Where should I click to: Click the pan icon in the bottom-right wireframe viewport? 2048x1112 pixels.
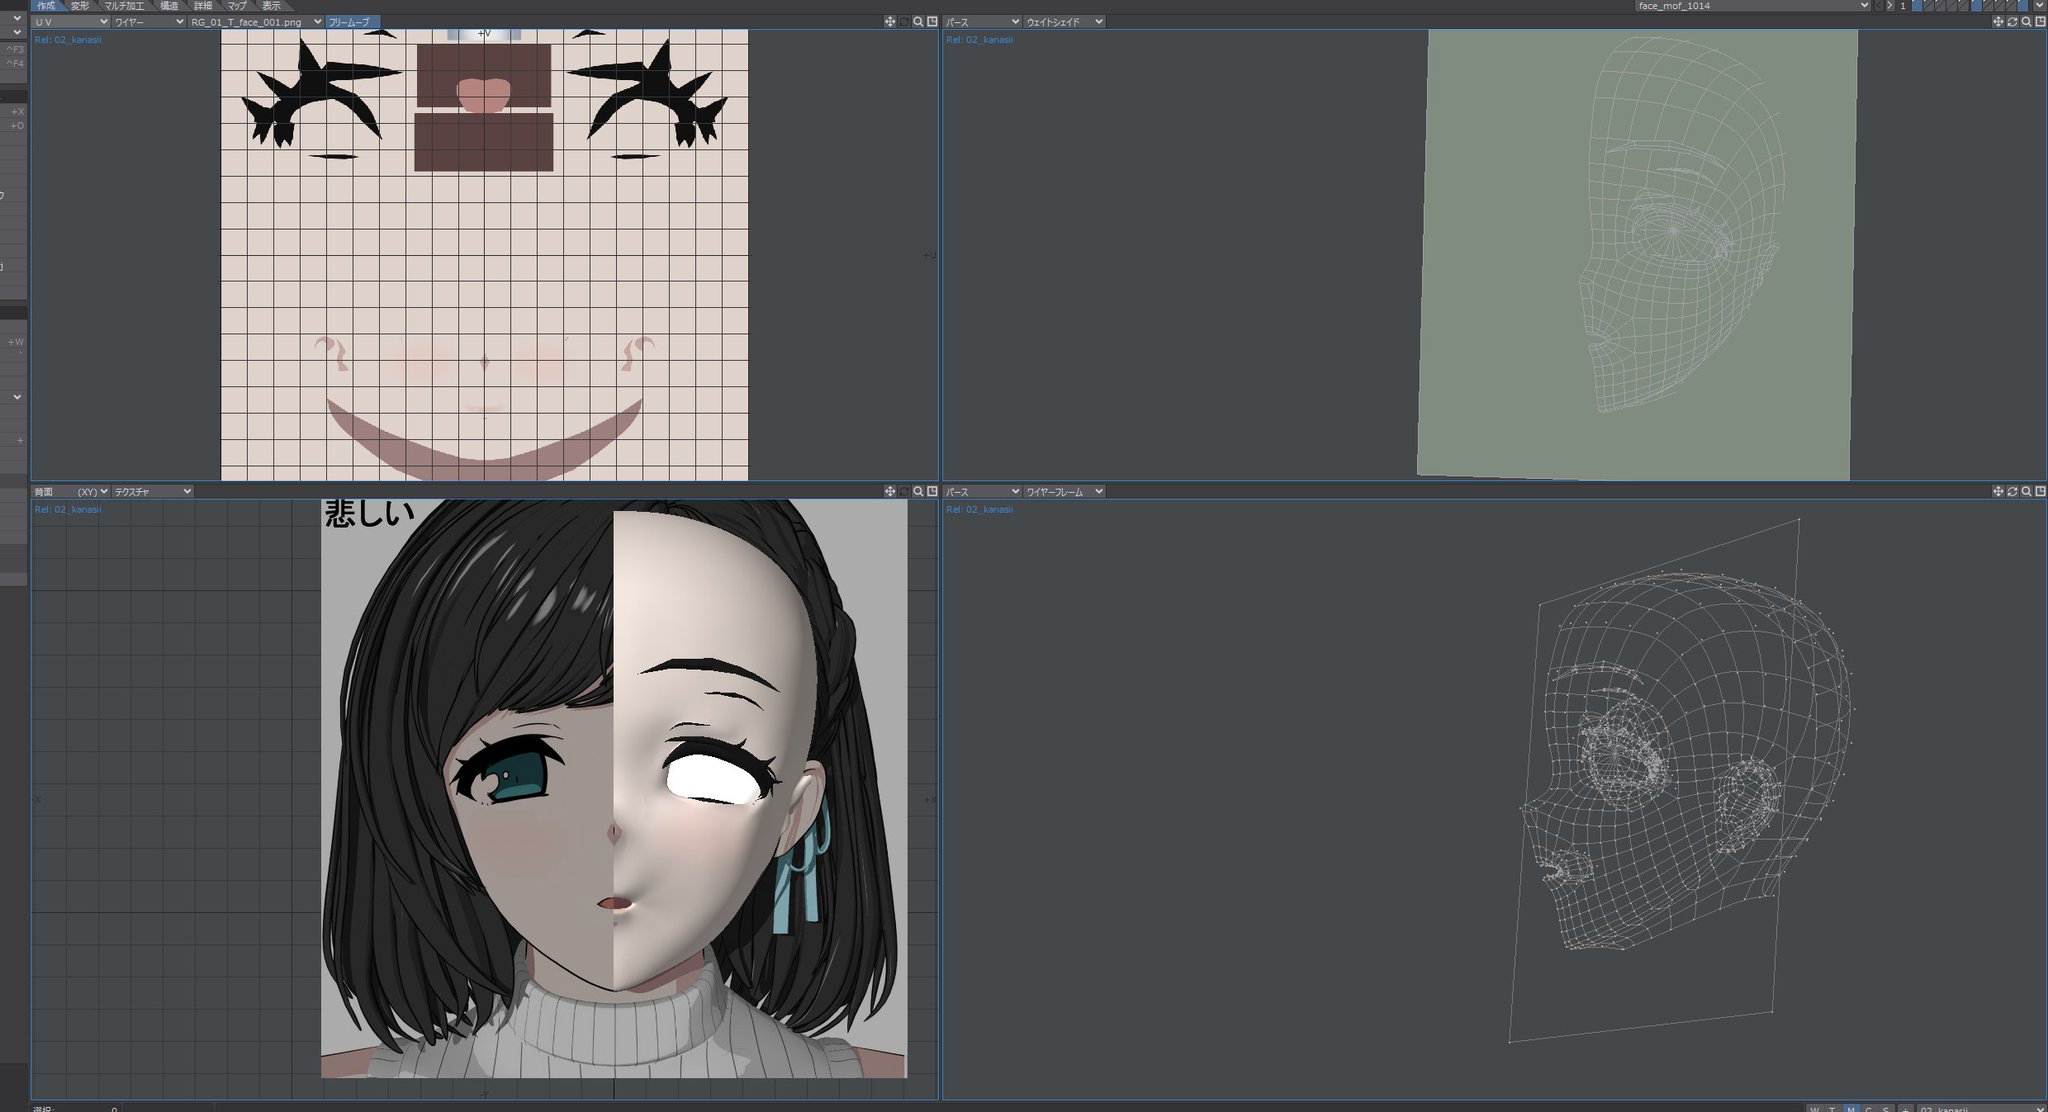click(1998, 491)
